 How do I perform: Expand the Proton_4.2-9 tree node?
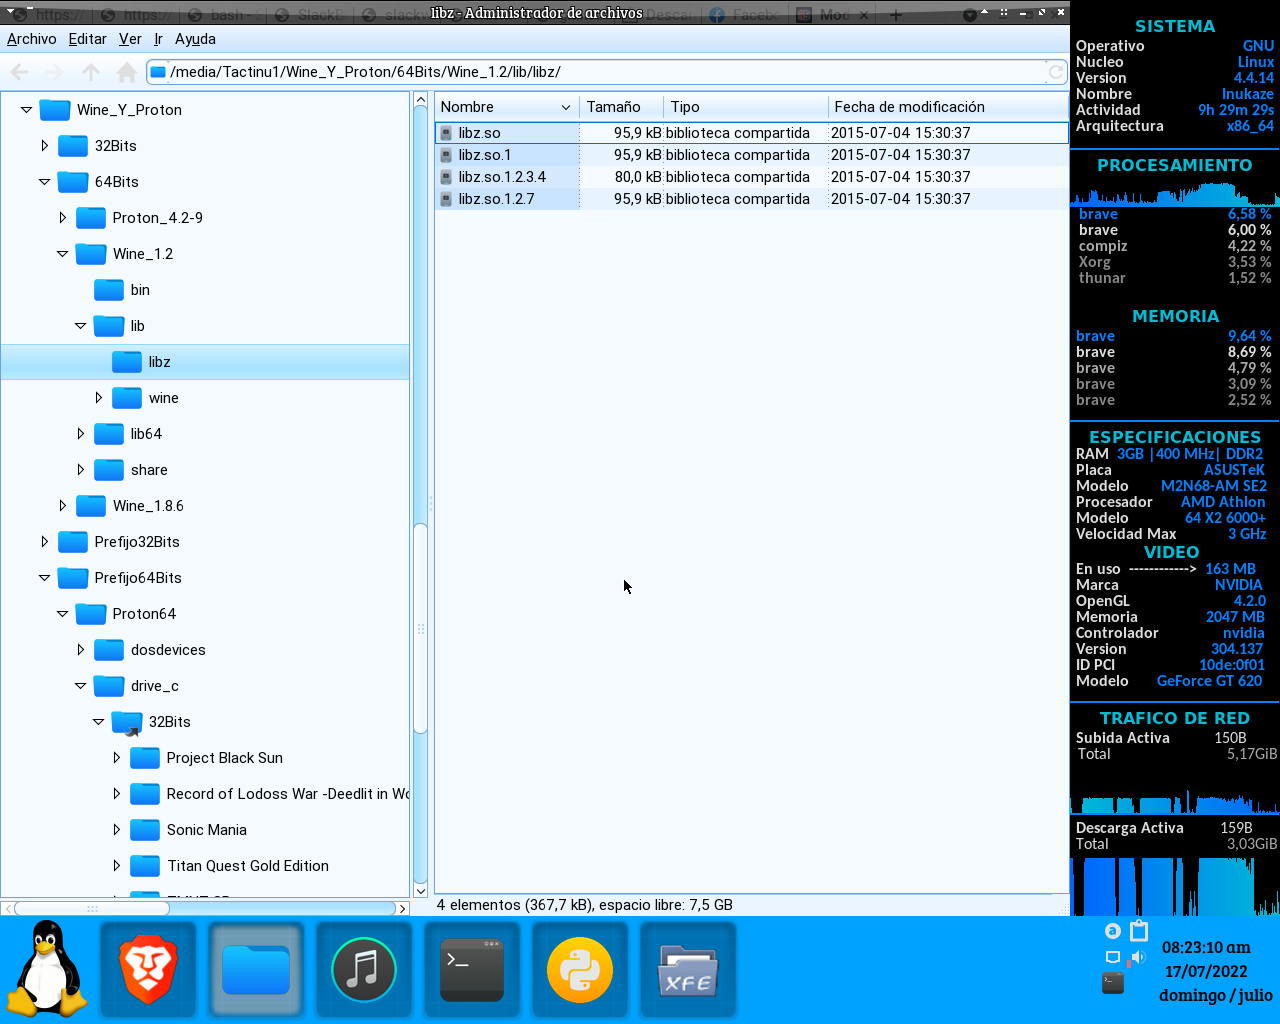click(x=63, y=218)
